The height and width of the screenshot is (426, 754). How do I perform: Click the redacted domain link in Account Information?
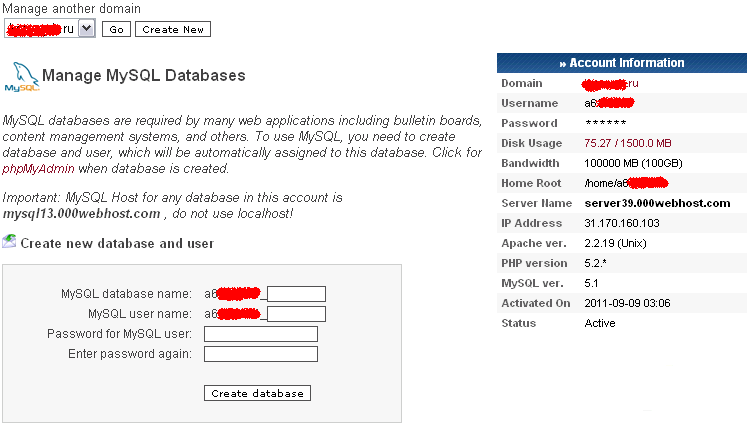(610, 84)
